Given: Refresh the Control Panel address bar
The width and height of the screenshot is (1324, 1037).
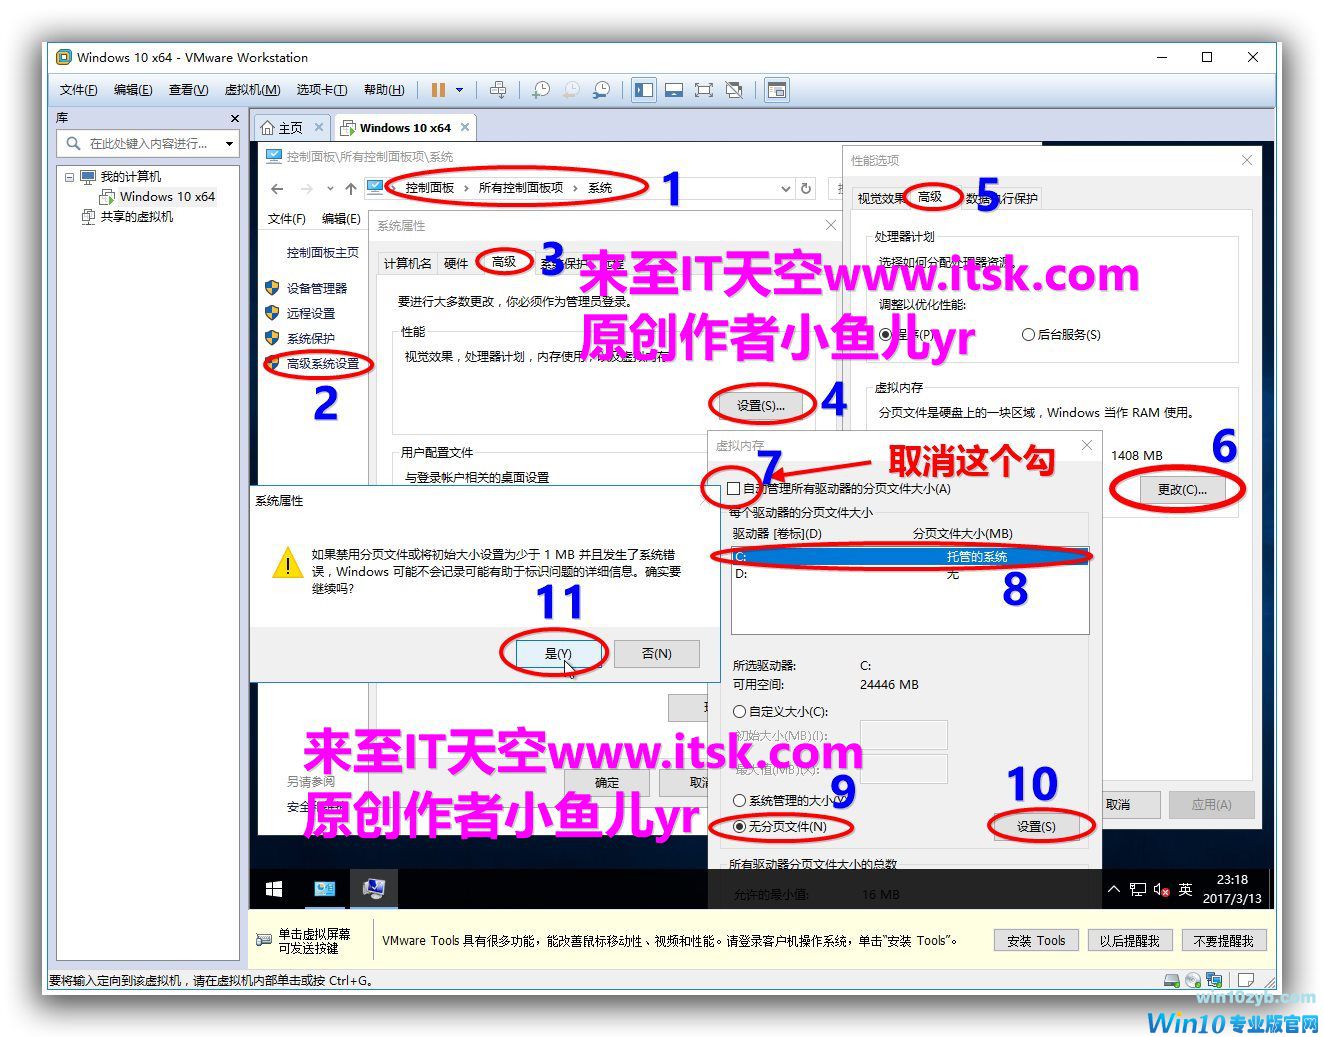Looking at the screenshot, I should [806, 188].
